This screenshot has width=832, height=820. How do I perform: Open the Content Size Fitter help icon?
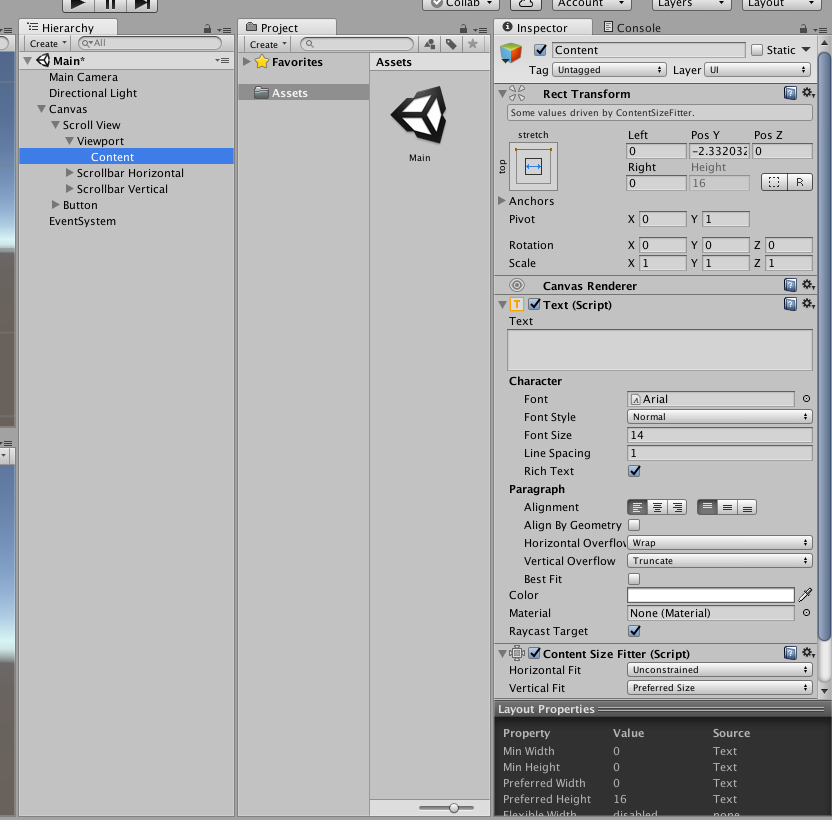point(790,653)
